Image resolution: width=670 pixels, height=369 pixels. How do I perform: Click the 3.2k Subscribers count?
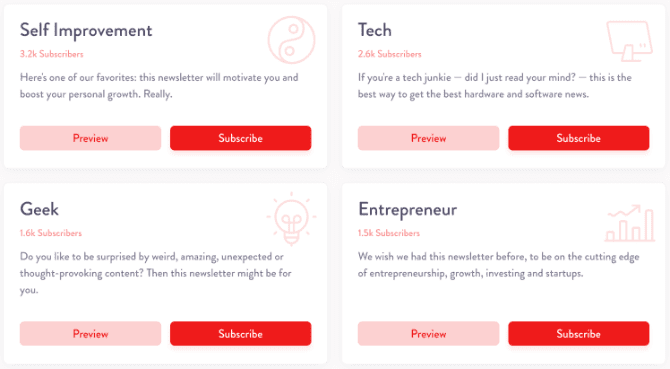pyautogui.click(x=51, y=54)
